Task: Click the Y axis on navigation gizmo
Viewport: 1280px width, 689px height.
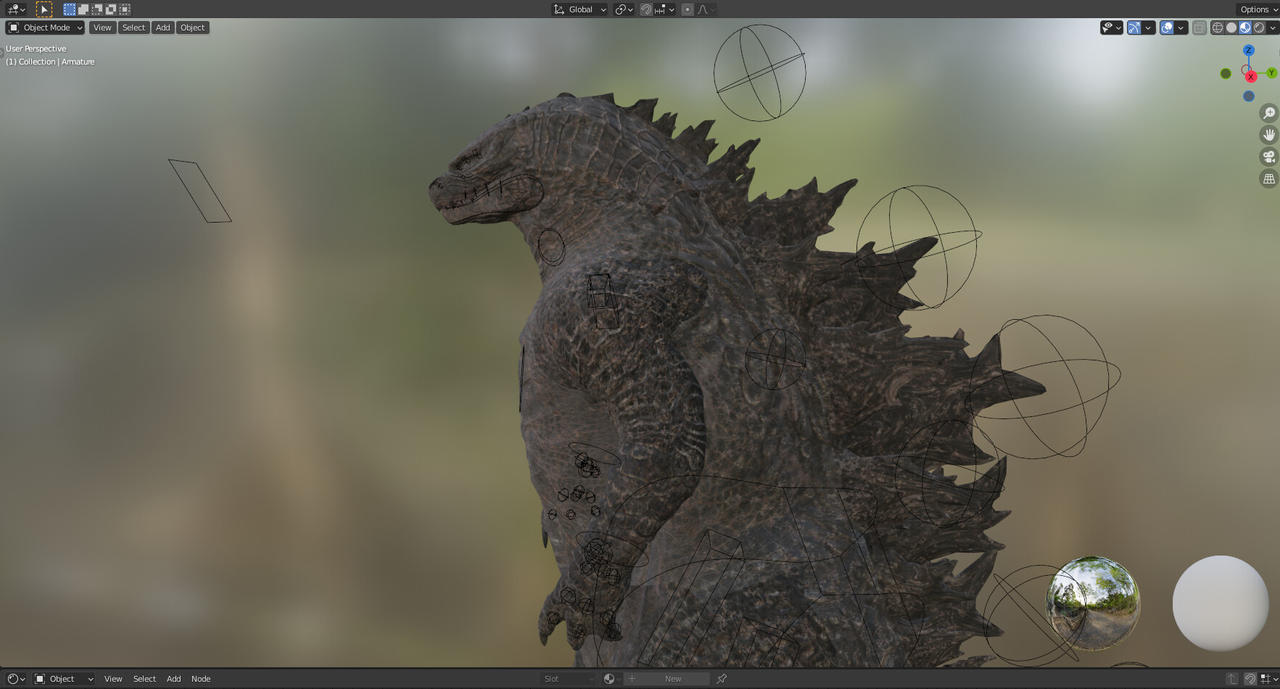Action: (x=1272, y=73)
